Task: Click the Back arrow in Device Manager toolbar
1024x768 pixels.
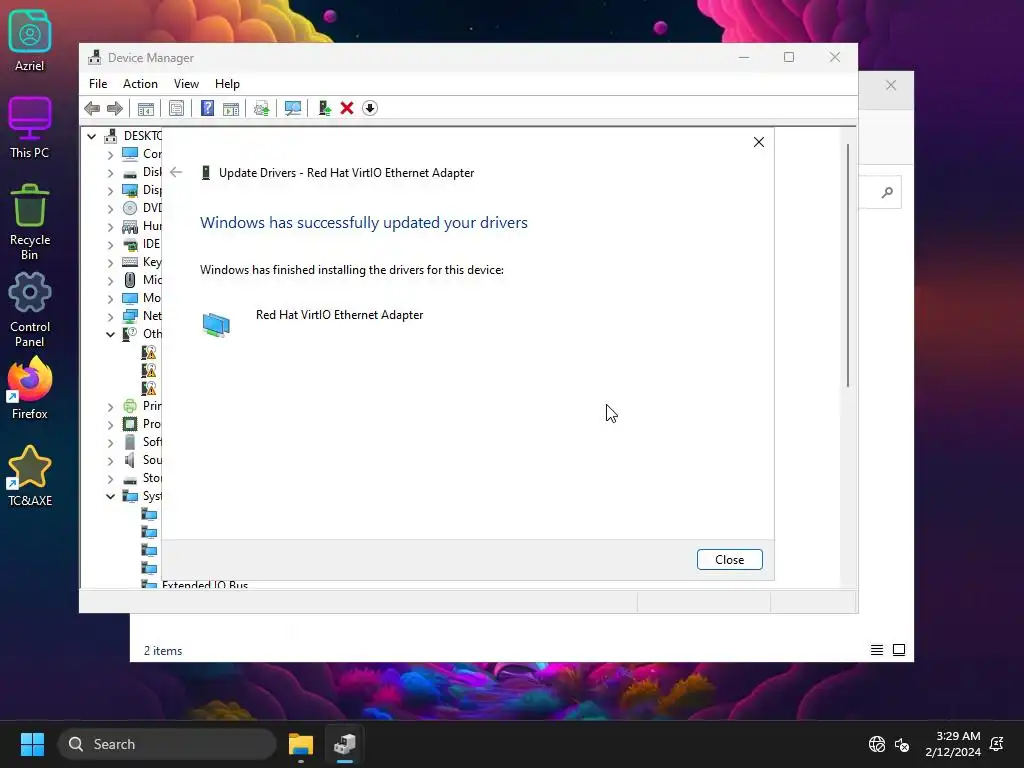Action: 92,108
